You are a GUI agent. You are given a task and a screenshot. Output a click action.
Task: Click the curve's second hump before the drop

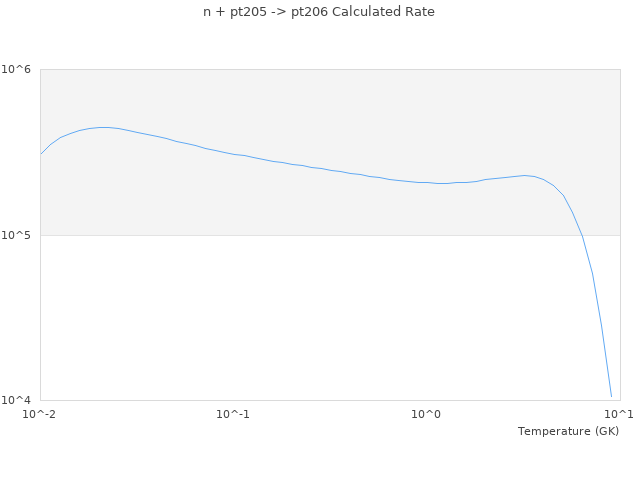tap(525, 175)
